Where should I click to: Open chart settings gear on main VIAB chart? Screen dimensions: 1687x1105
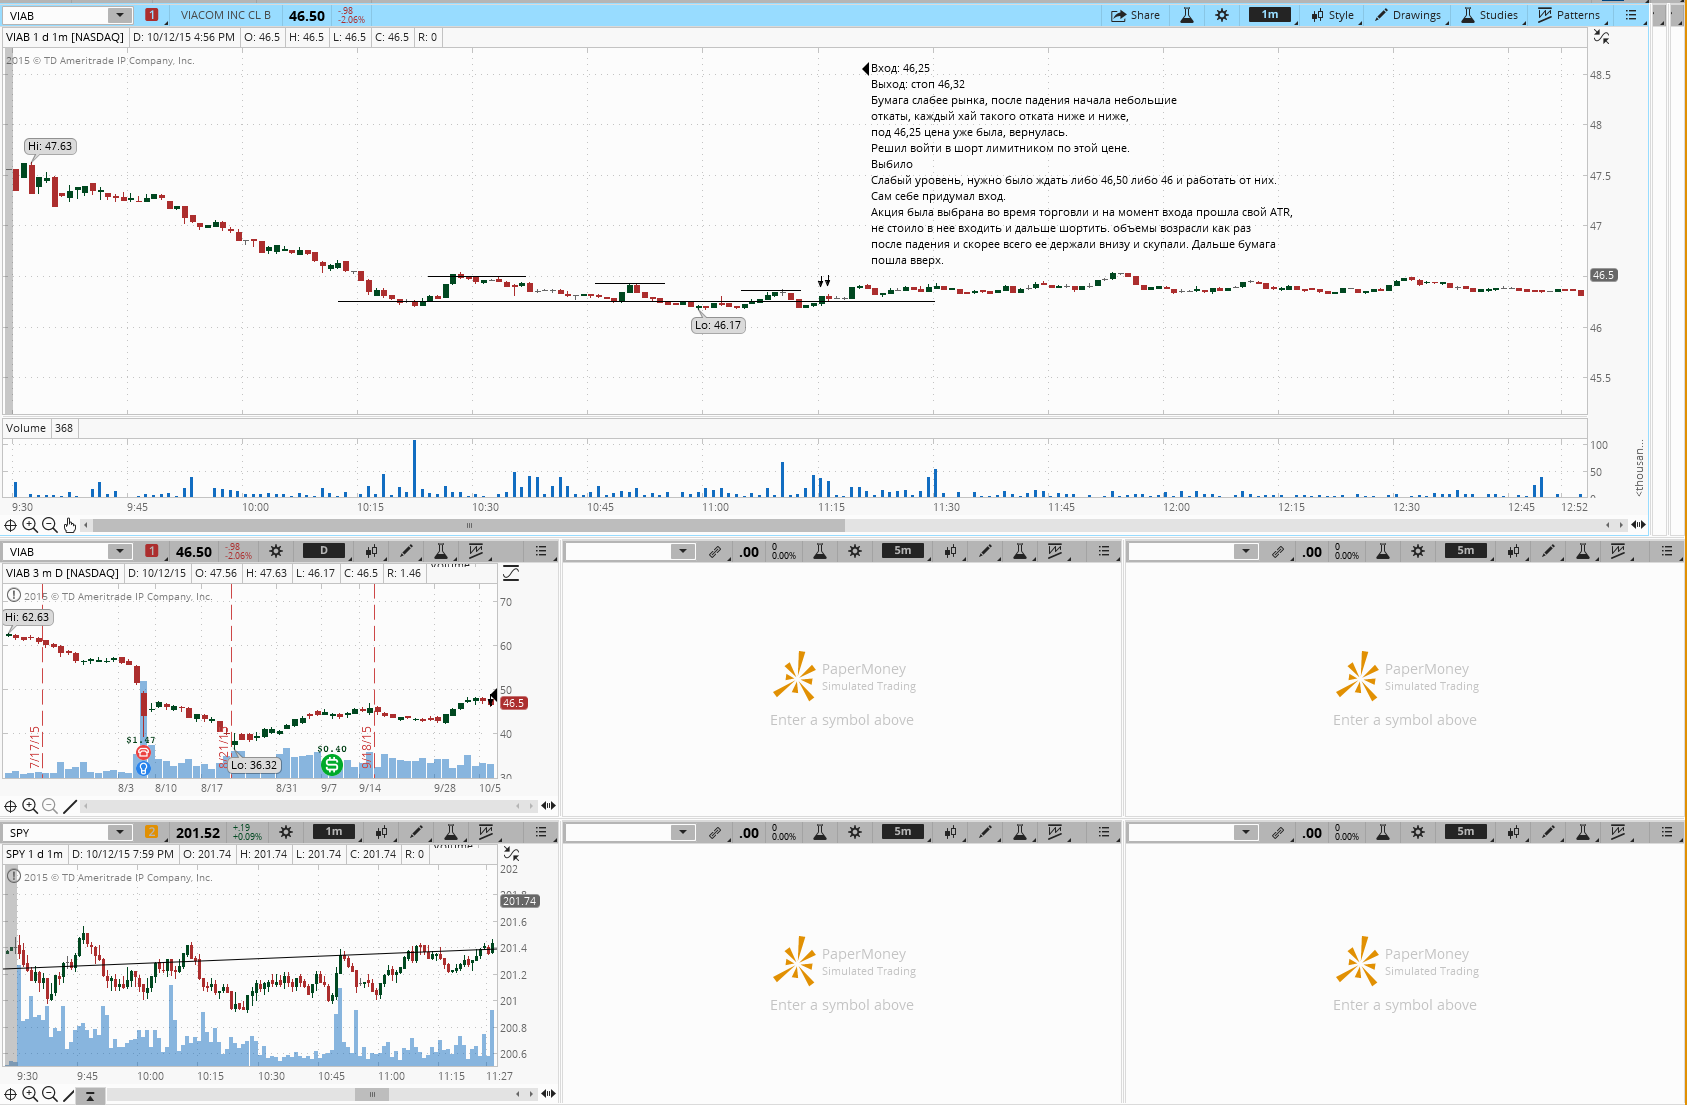point(1222,15)
